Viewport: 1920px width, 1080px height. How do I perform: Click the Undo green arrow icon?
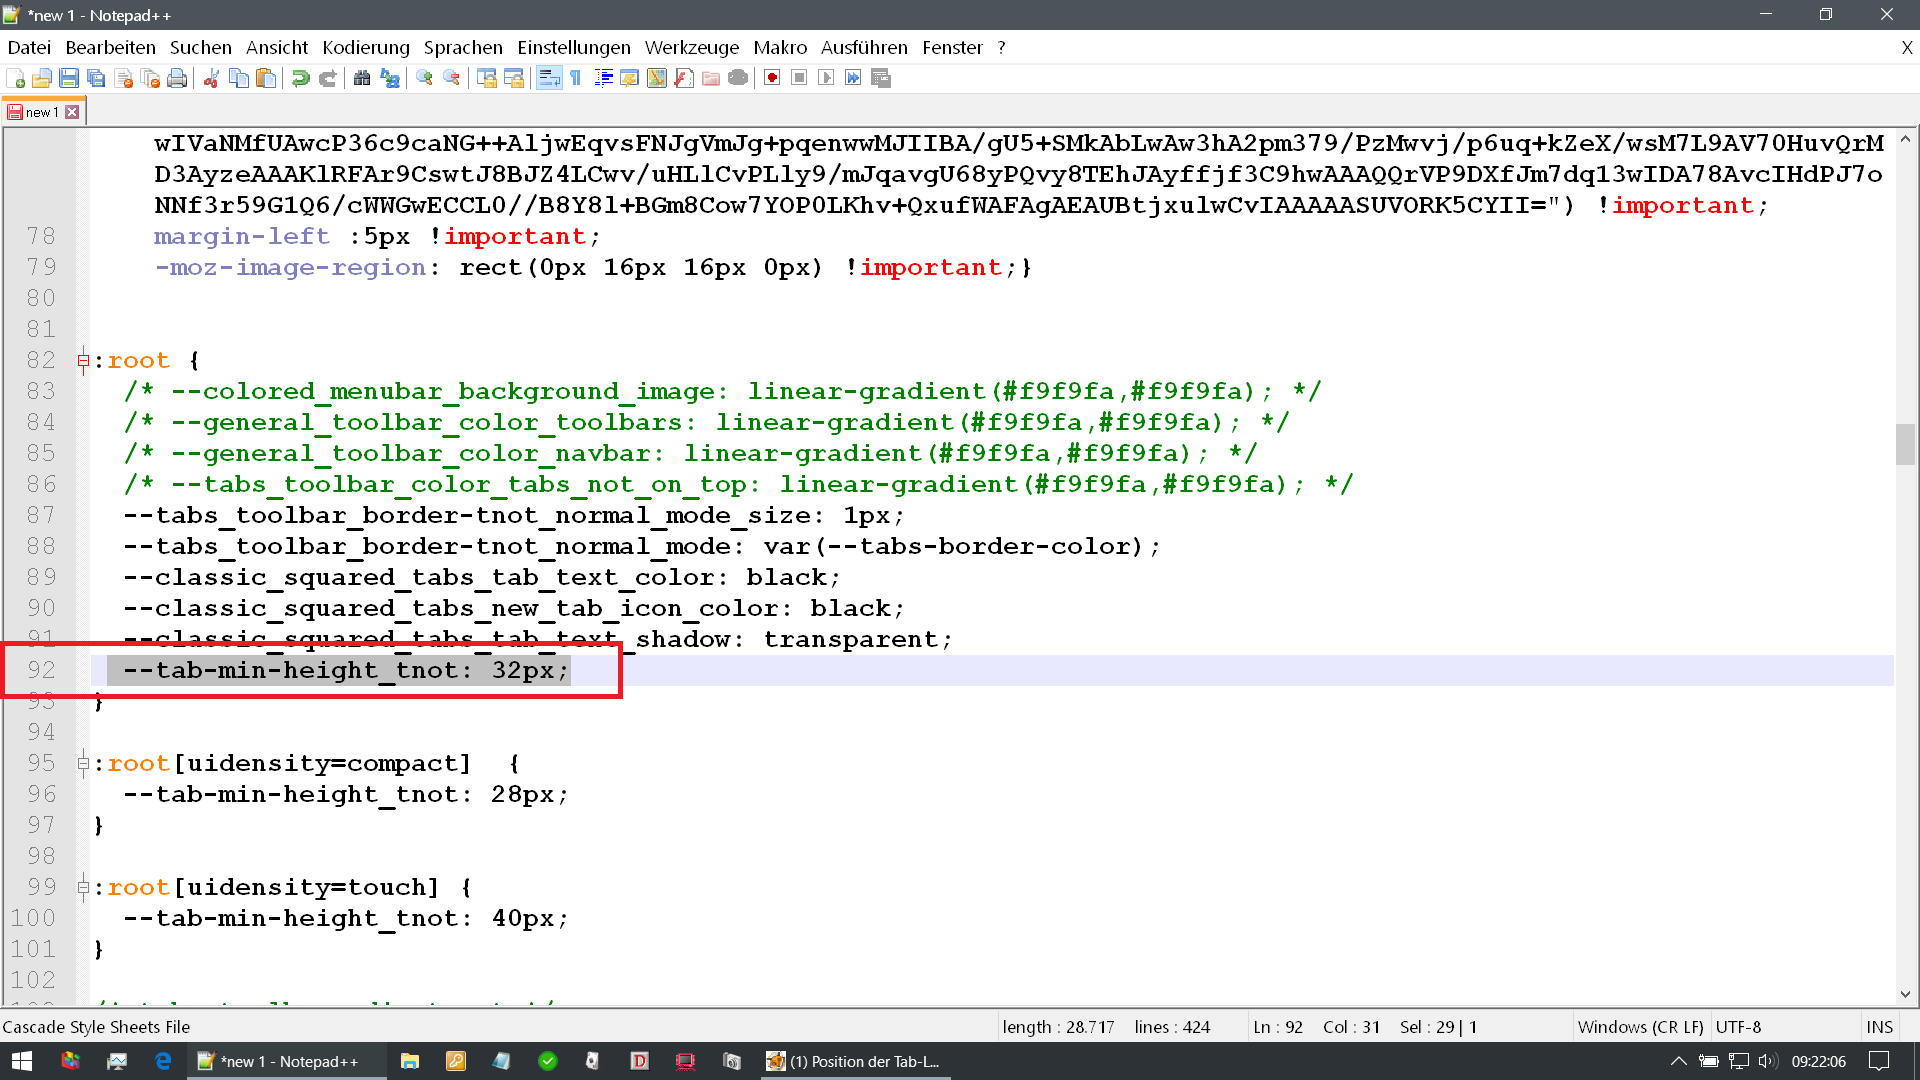(300, 78)
